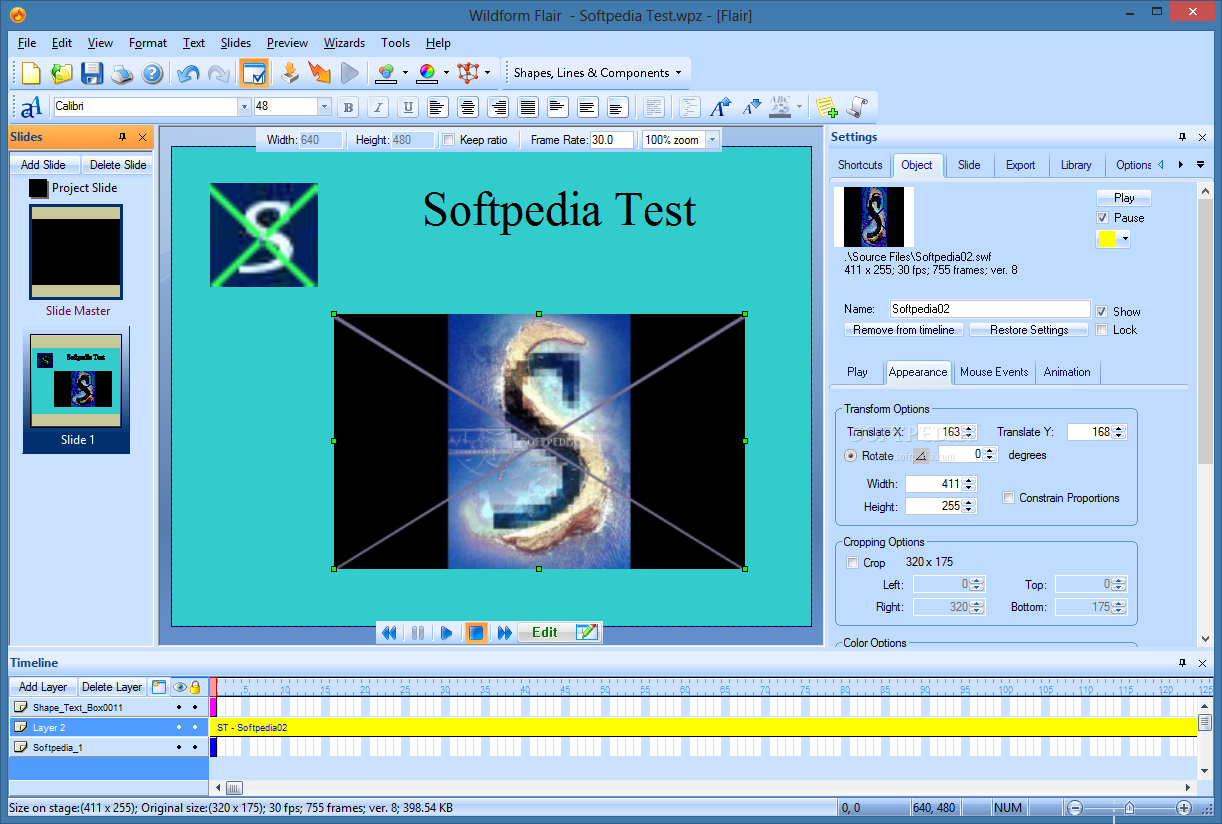
Task: Select the Slide 1 thumbnail
Action: click(76, 390)
